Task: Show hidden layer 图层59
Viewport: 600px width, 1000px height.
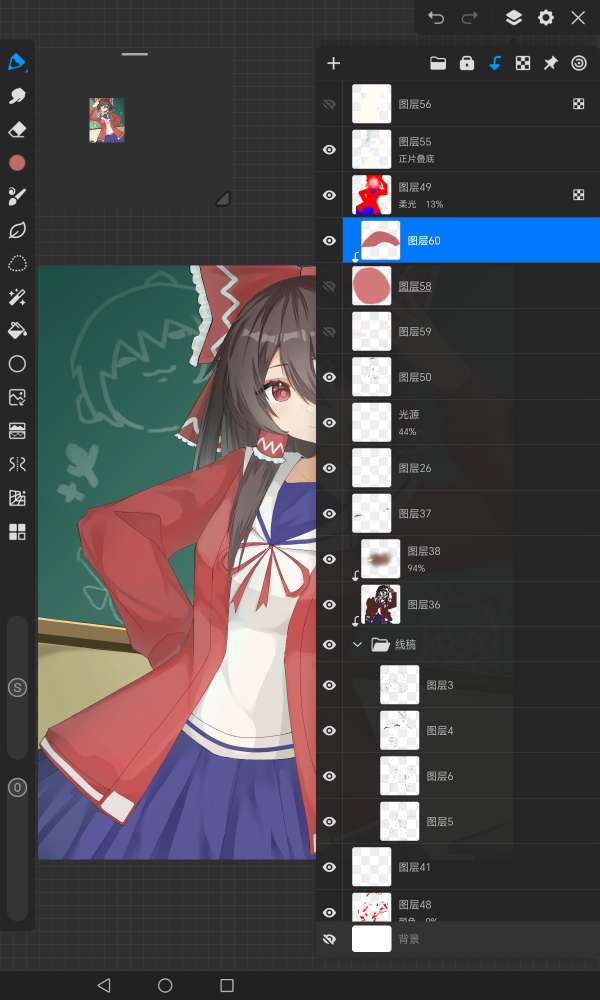Action: pos(329,332)
